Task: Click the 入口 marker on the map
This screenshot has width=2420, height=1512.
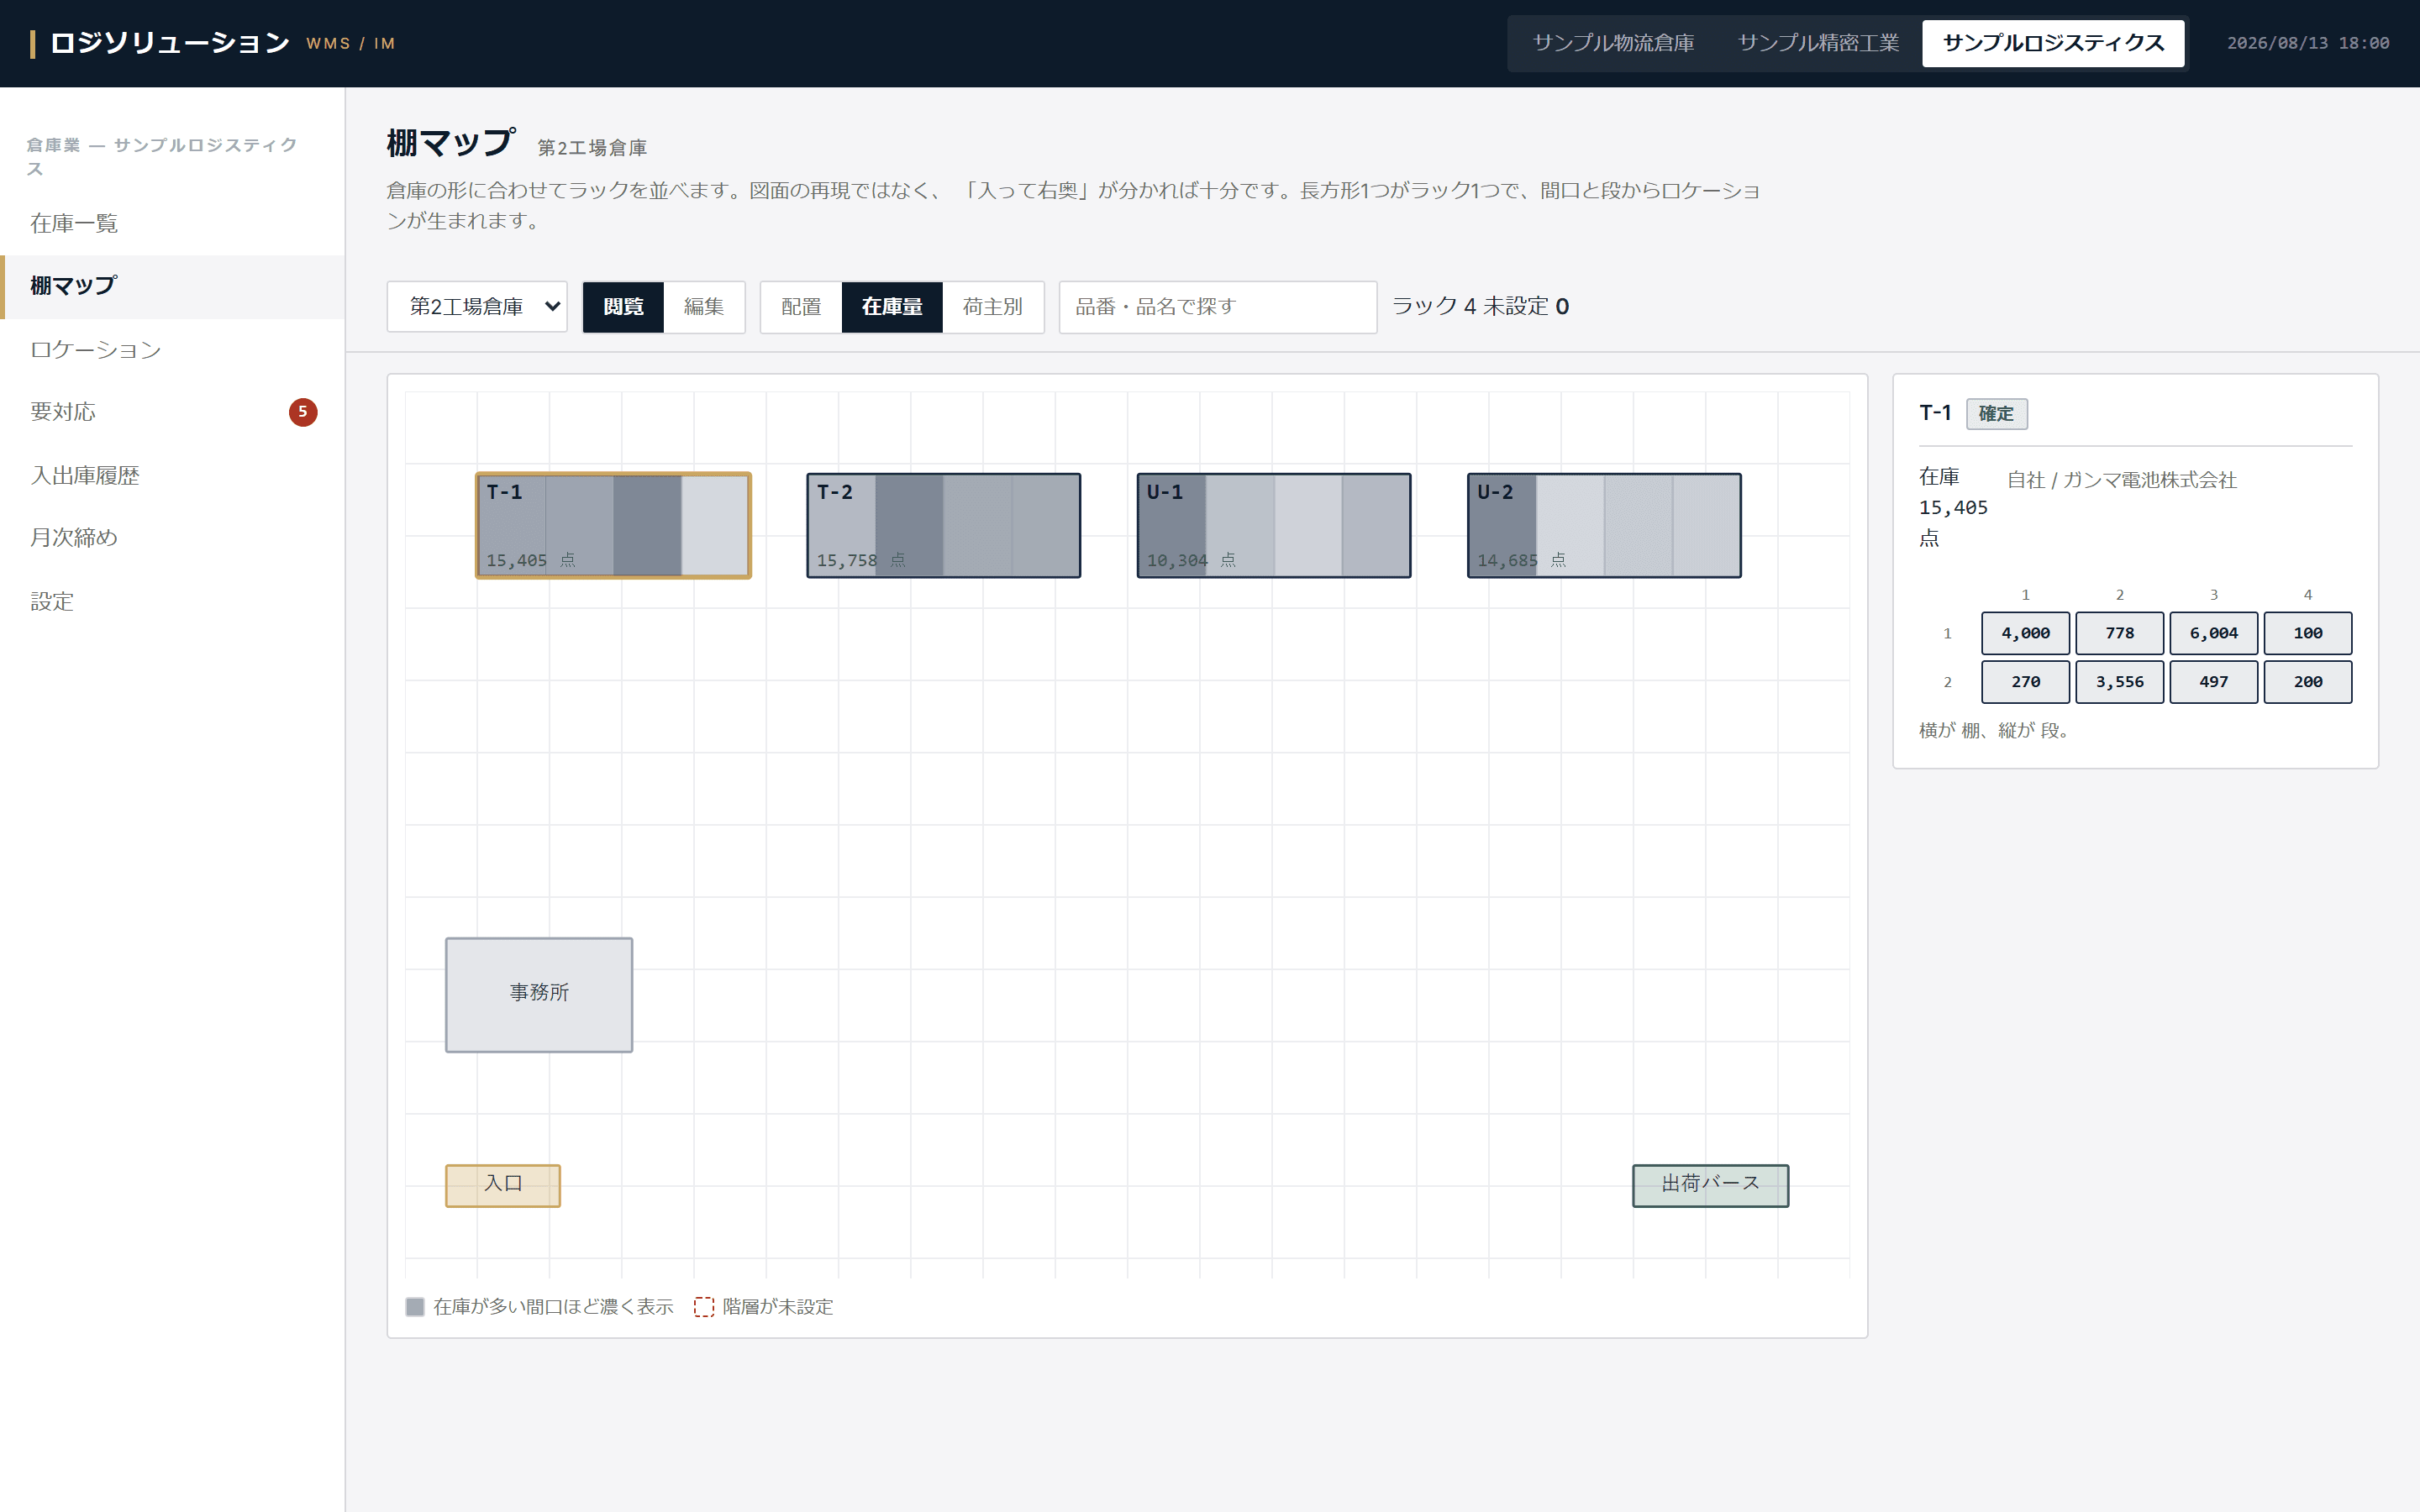Action: click(503, 1185)
